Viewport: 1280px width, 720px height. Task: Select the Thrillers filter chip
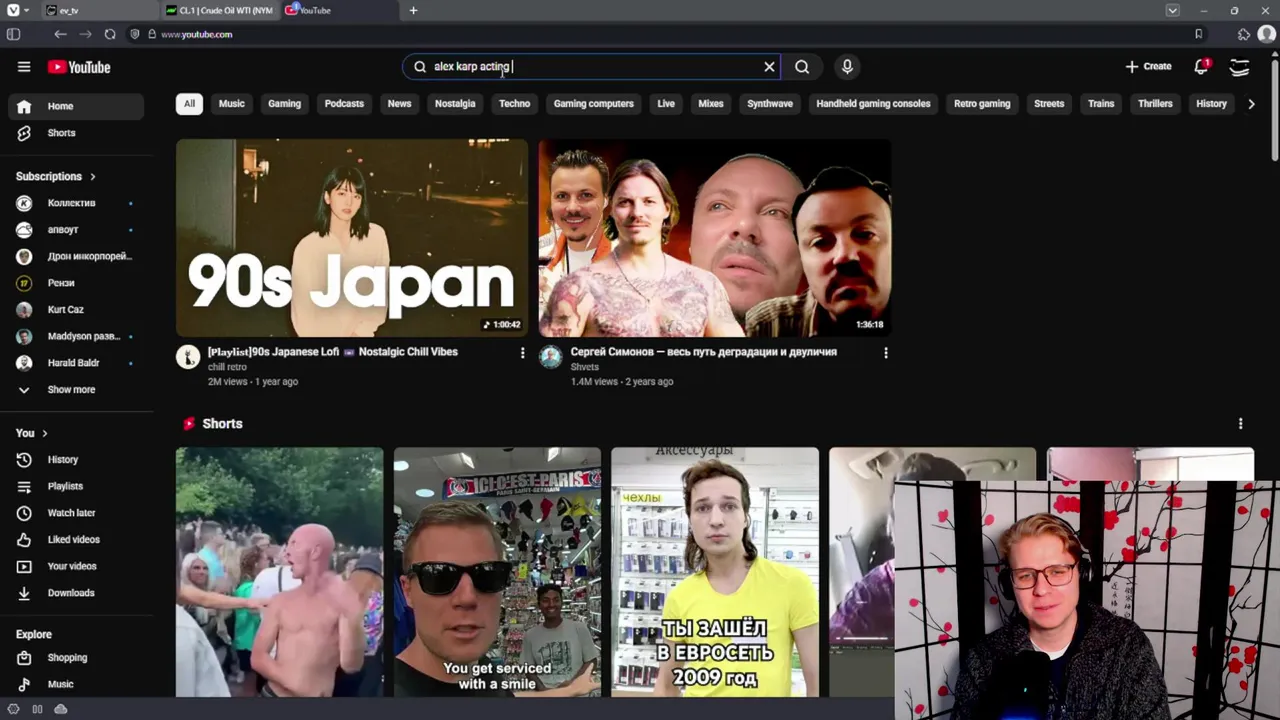tap(1155, 104)
